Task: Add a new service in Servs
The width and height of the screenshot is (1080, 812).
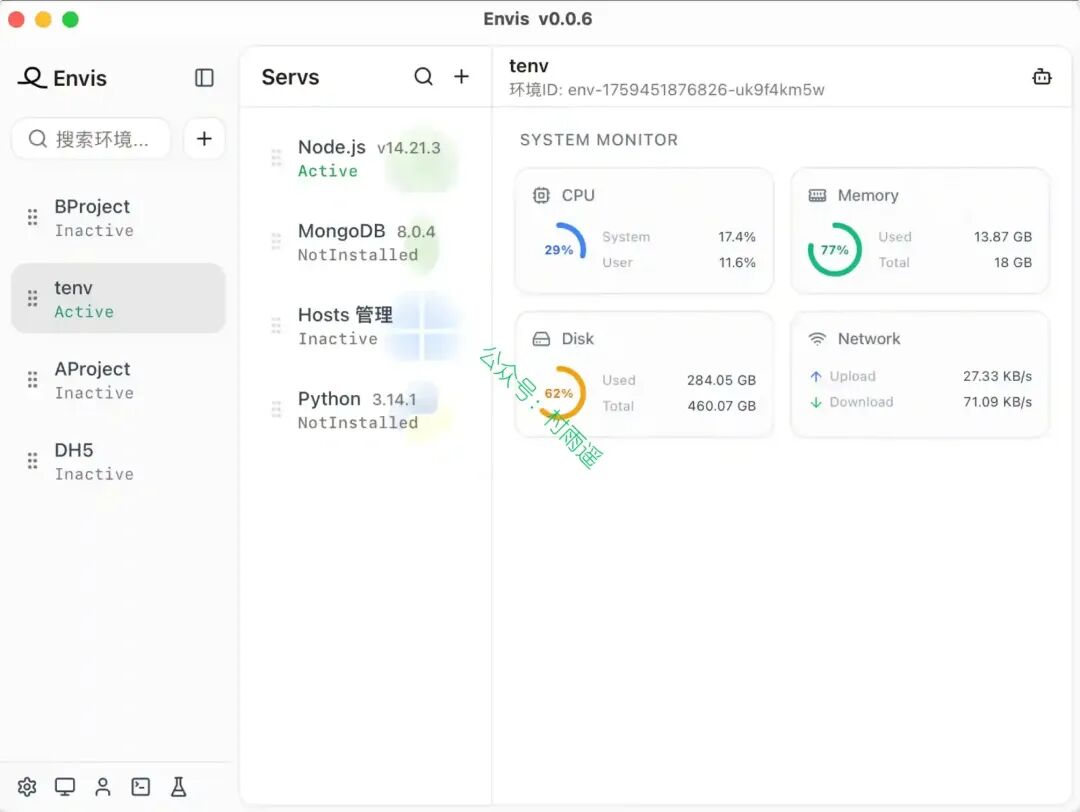Action: tap(461, 76)
